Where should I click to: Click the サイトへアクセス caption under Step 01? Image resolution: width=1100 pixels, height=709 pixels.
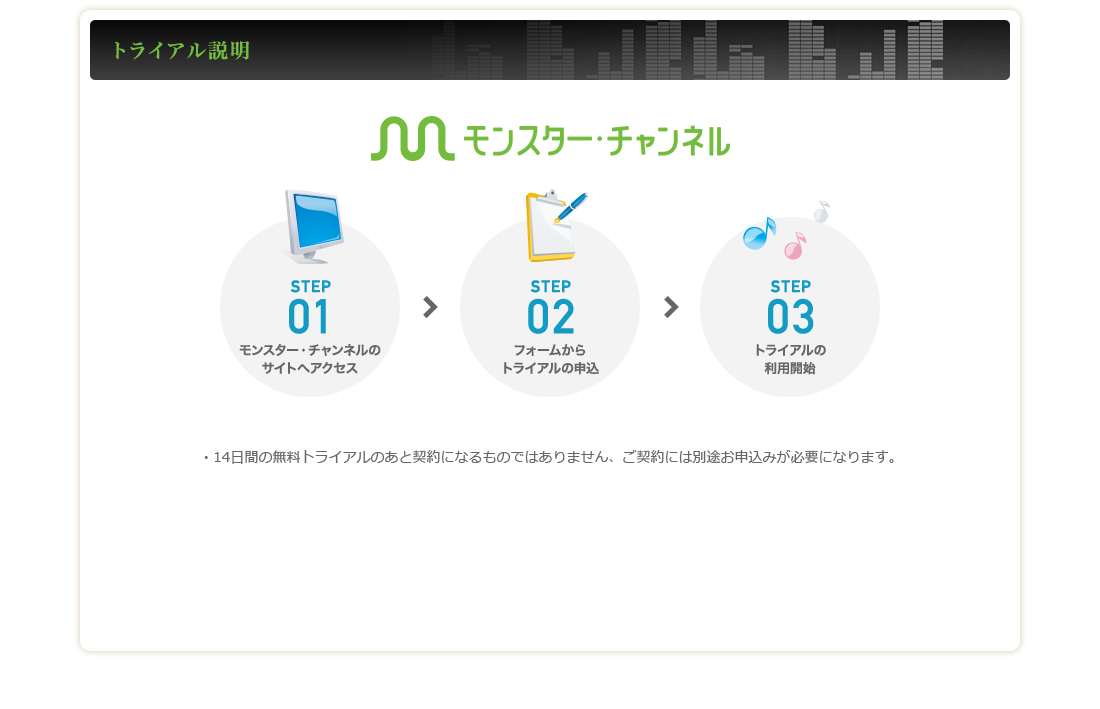309,368
